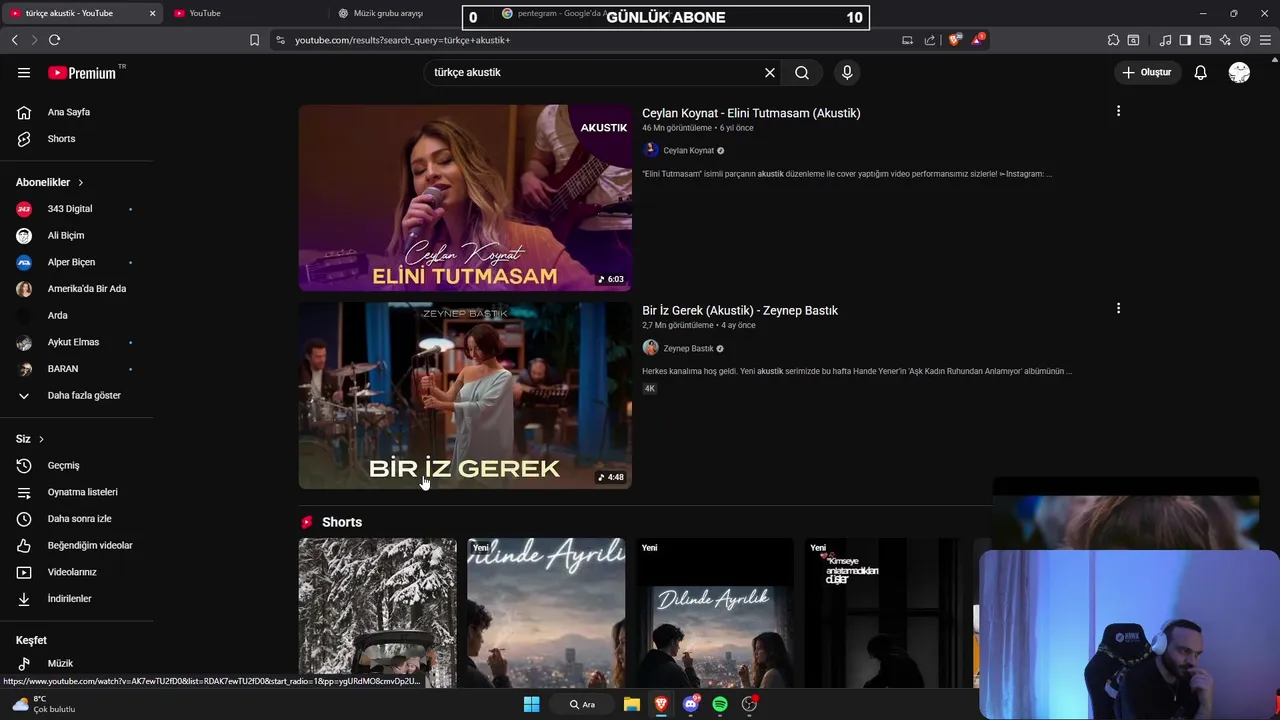Open the account avatar menu
1280x720 pixels.
pyautogui.click(x=1239, y=73)
